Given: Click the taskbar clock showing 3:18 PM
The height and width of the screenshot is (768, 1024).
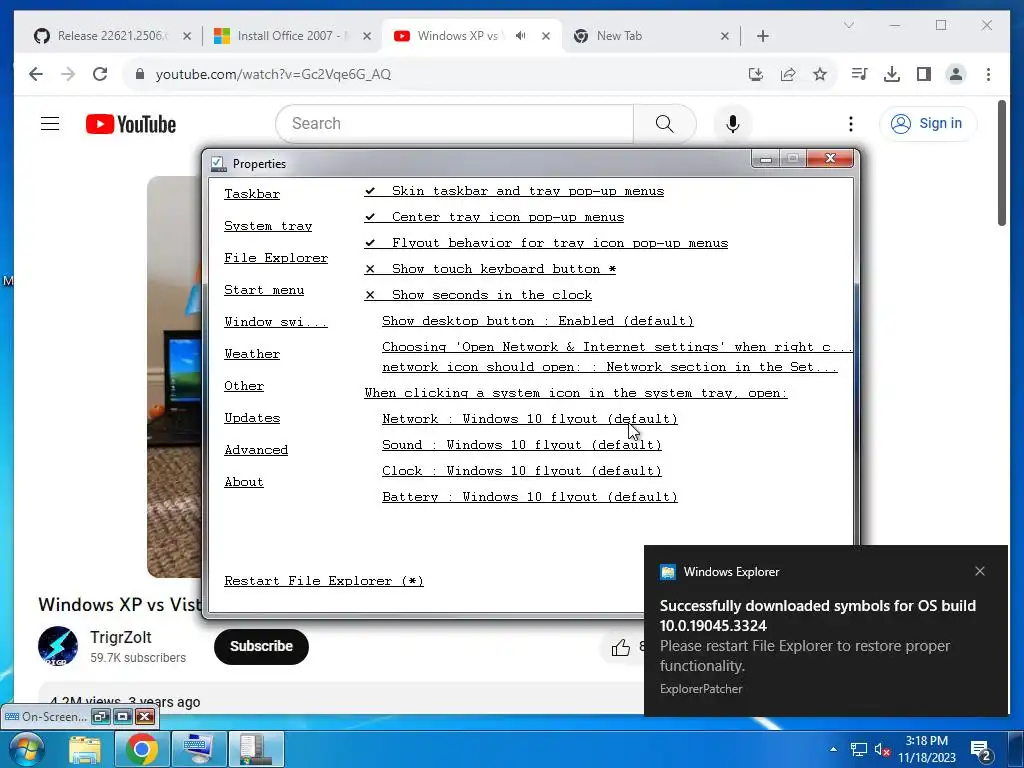Looking at the screenshot, I should pyautogui.click(x=927, y=749).
